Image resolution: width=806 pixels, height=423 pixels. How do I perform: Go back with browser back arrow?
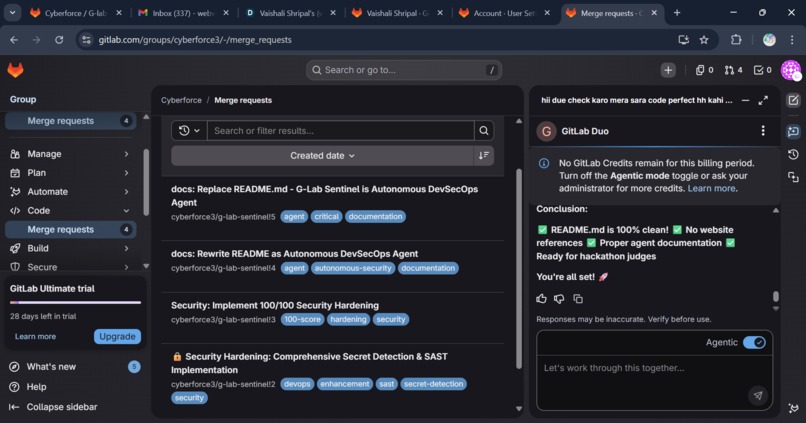(x=14, y=40)
